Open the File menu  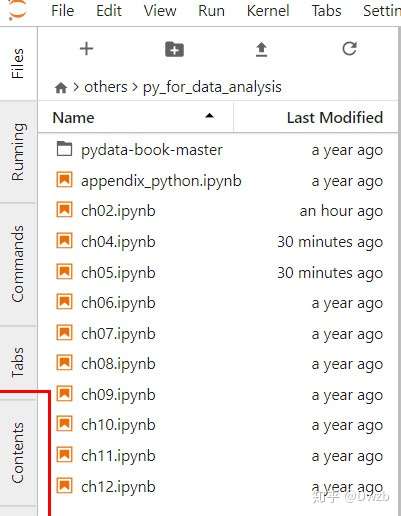tap(63, 11)
